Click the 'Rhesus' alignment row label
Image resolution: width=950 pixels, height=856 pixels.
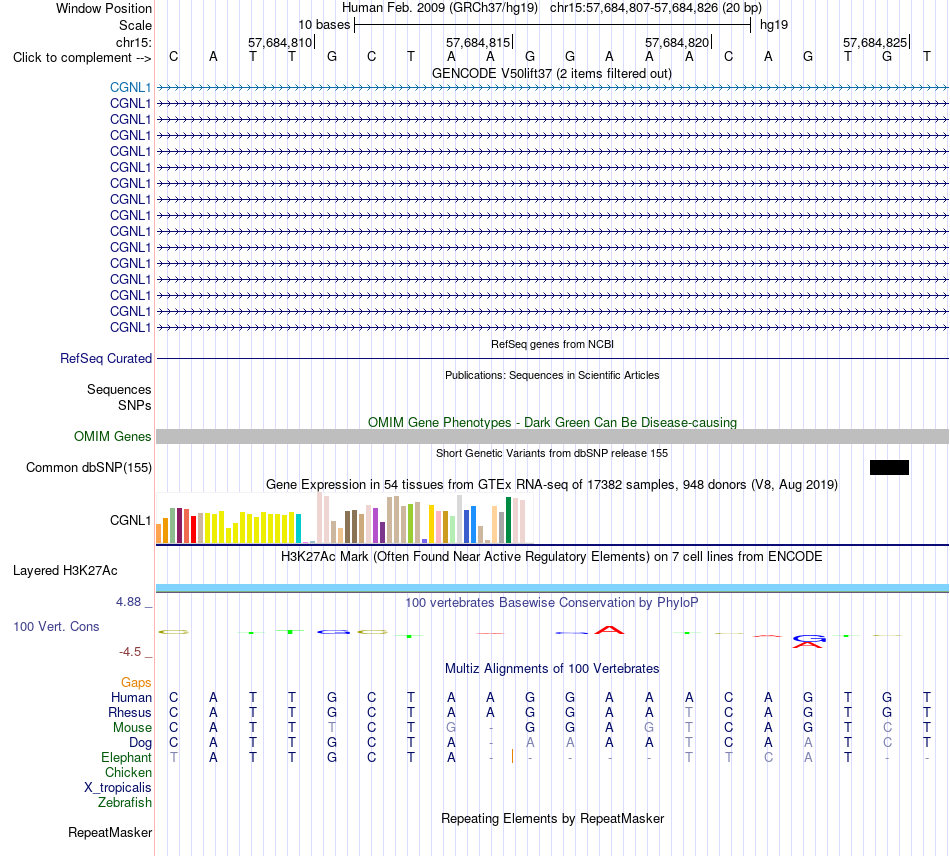(x=130, y=712)
